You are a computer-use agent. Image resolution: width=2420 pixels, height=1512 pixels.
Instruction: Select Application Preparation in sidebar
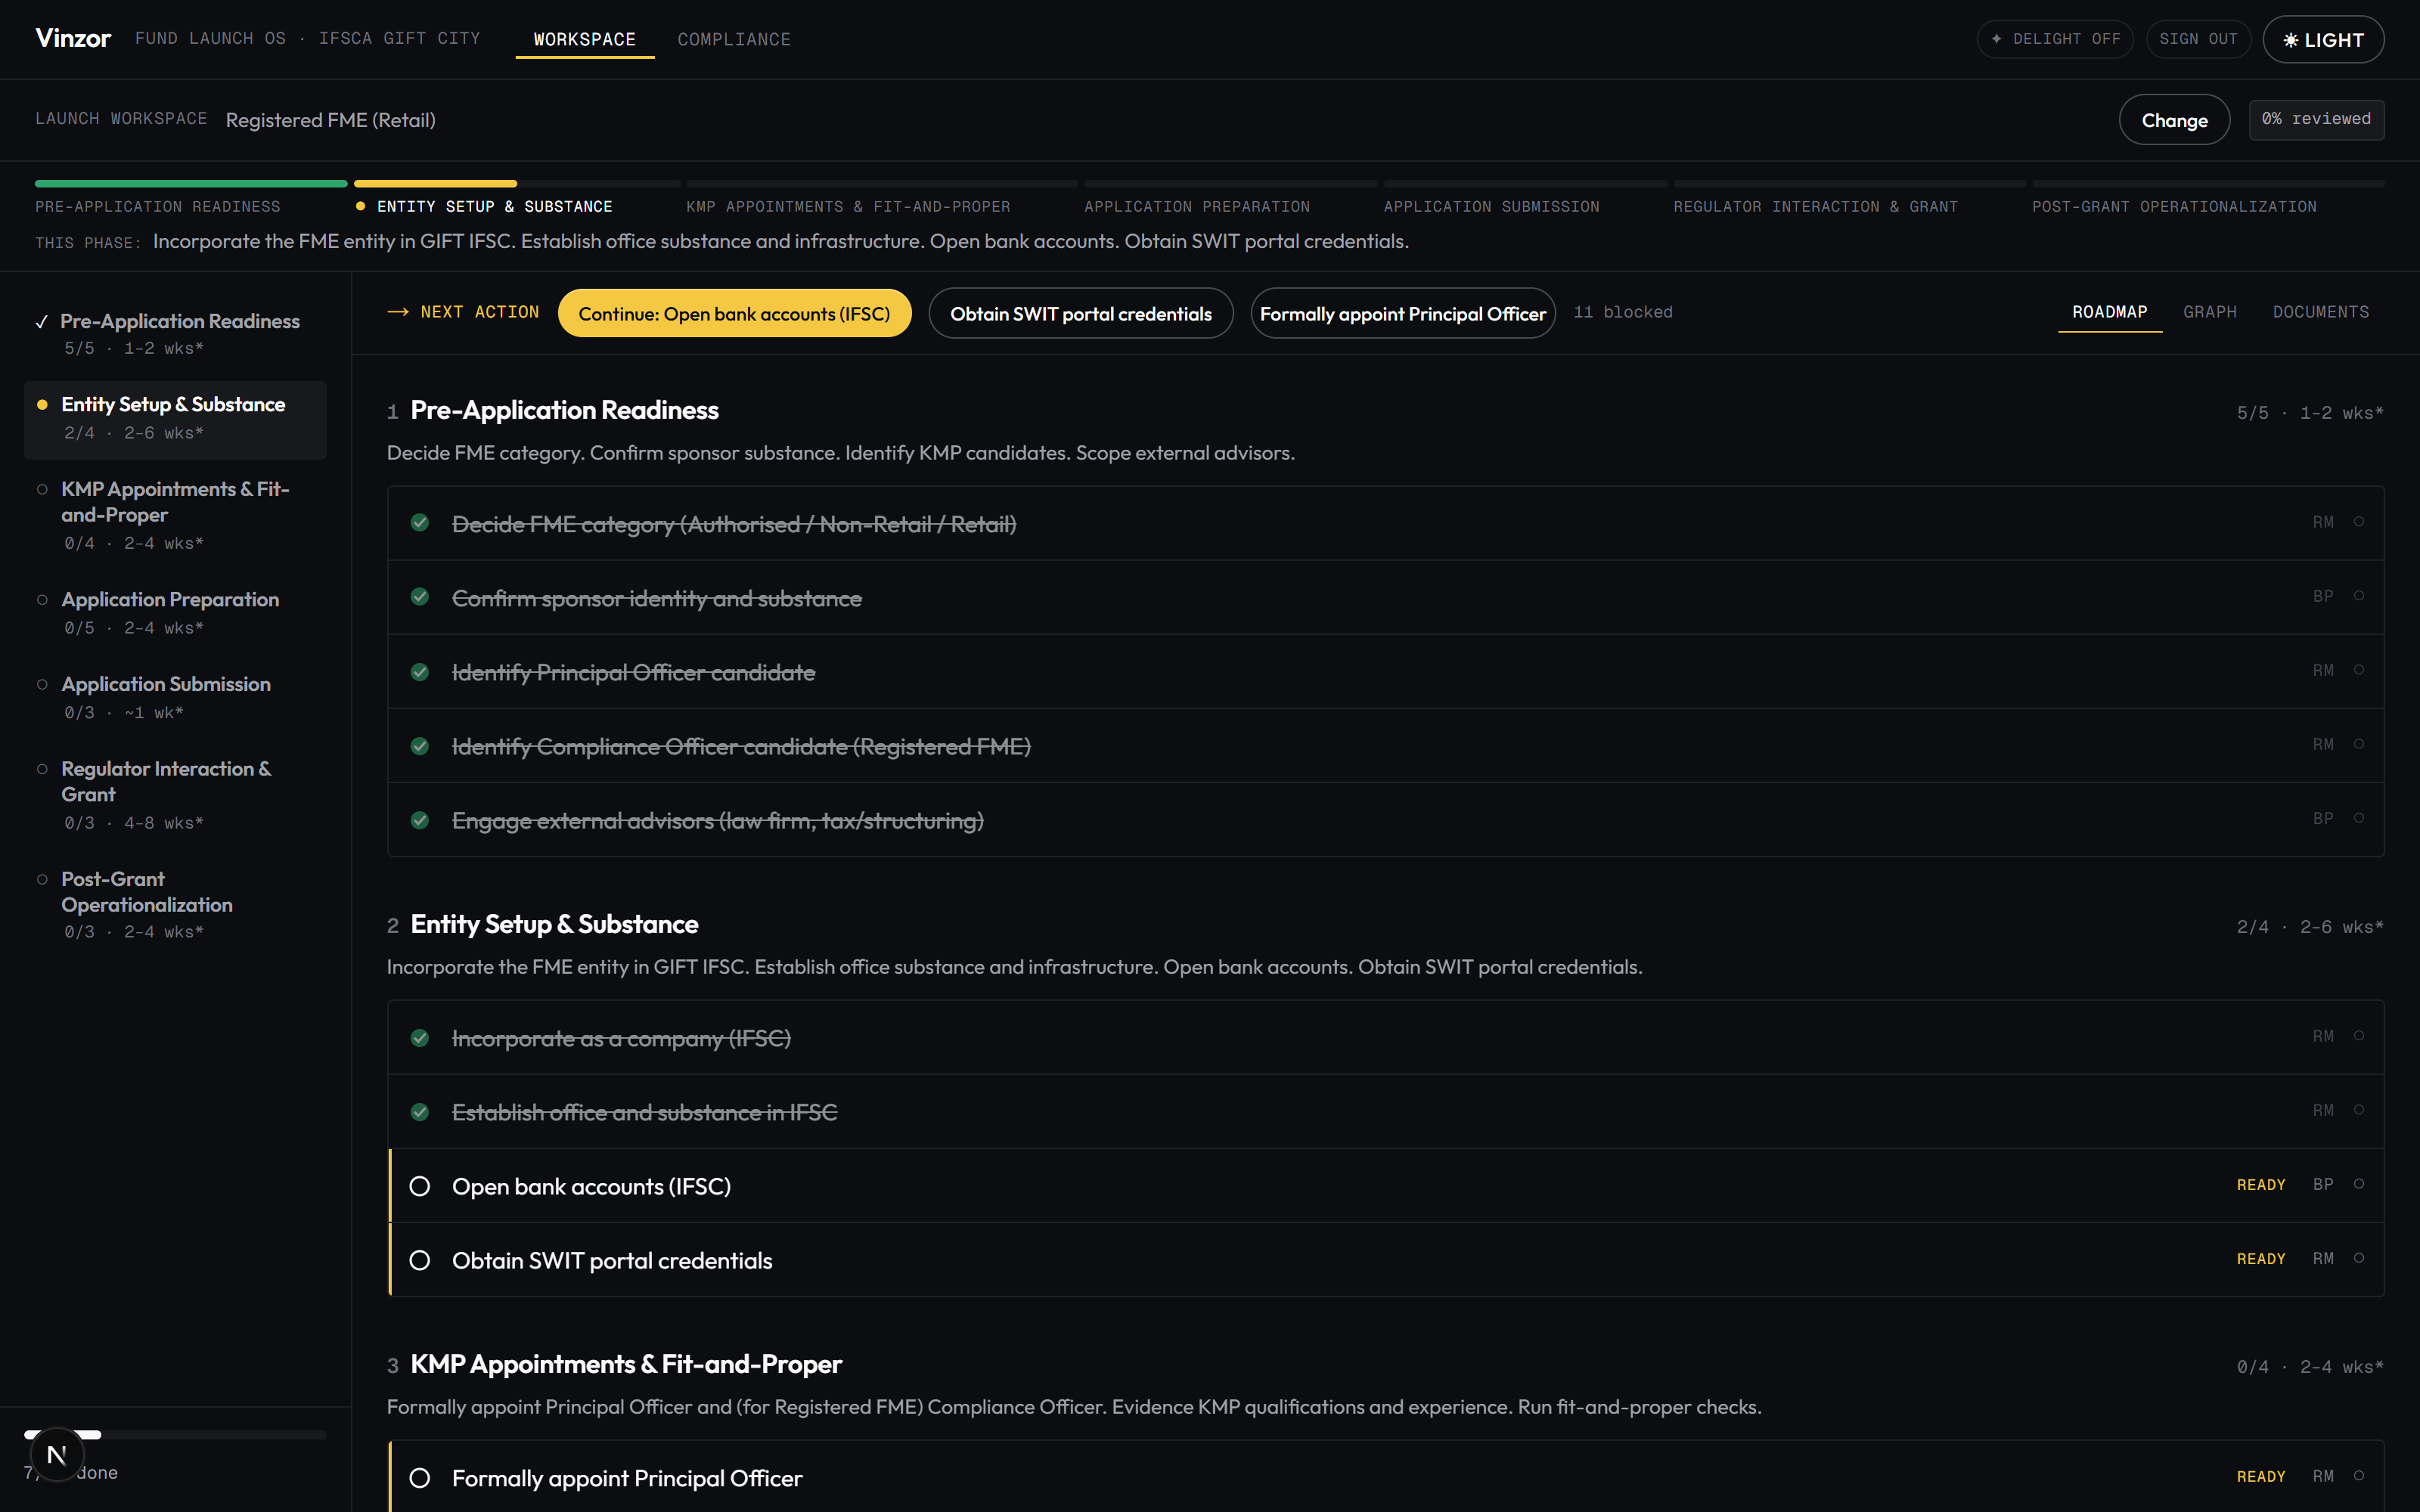(x=175, y=613)
